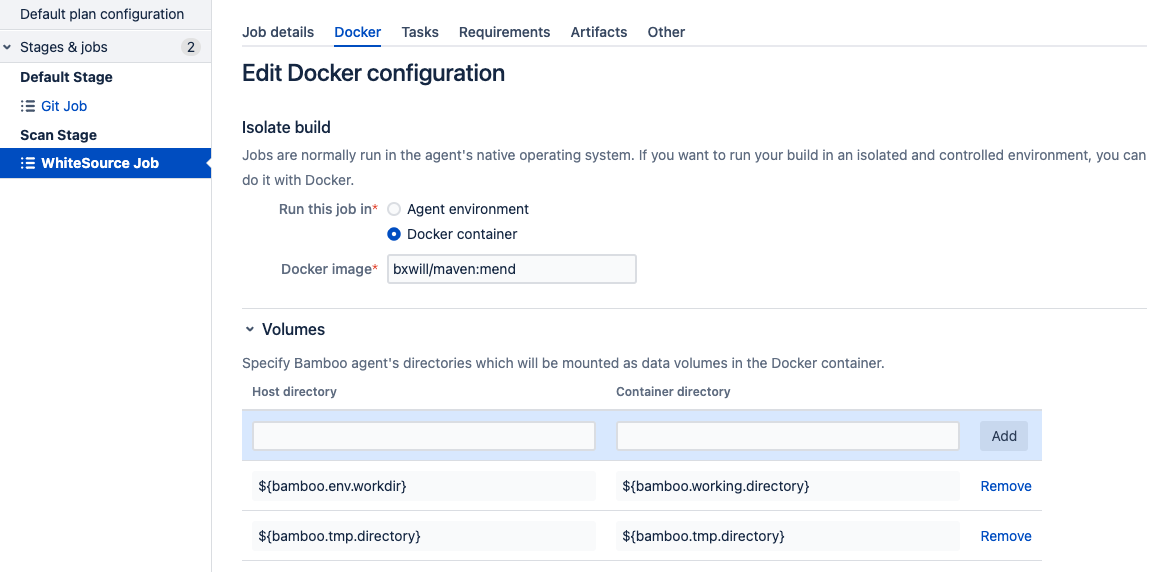Remove the bamboo.env.workdir volume mapping

(x=1006, y=486)
